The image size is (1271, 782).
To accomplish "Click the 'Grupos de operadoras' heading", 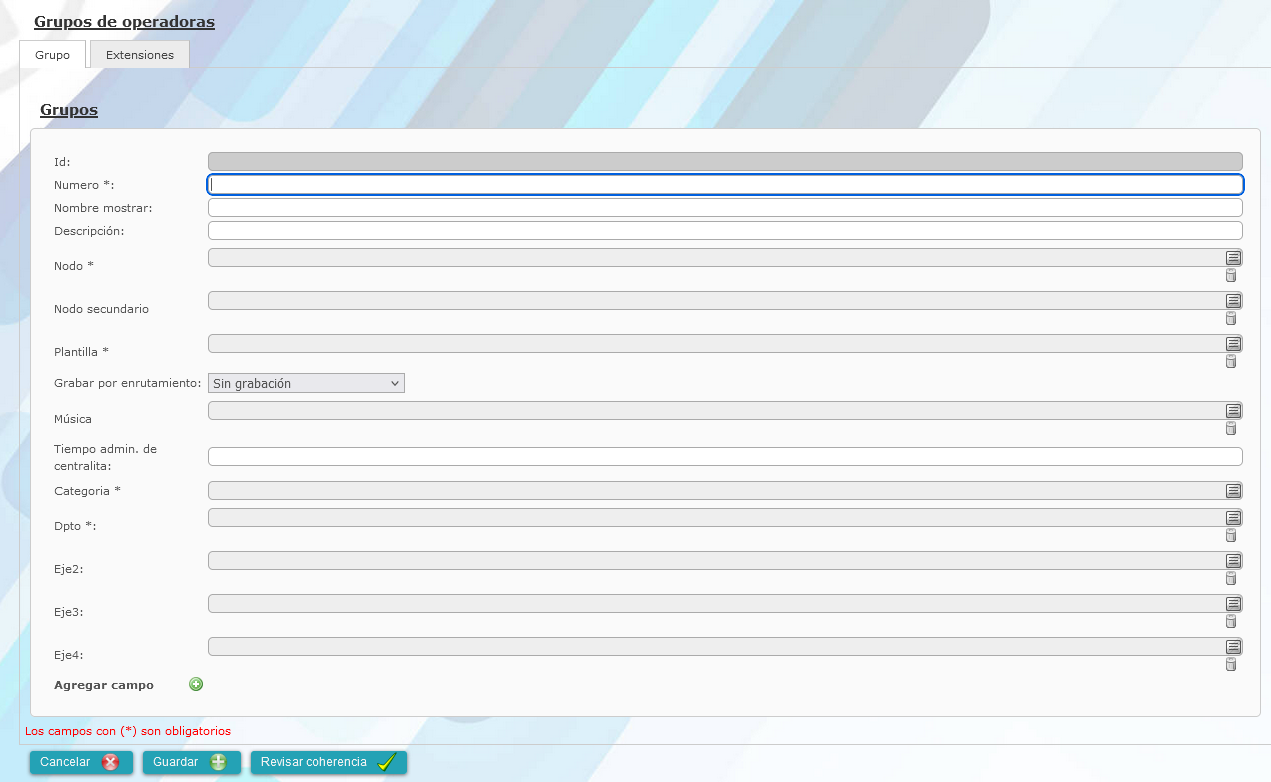I will point(125,21).
